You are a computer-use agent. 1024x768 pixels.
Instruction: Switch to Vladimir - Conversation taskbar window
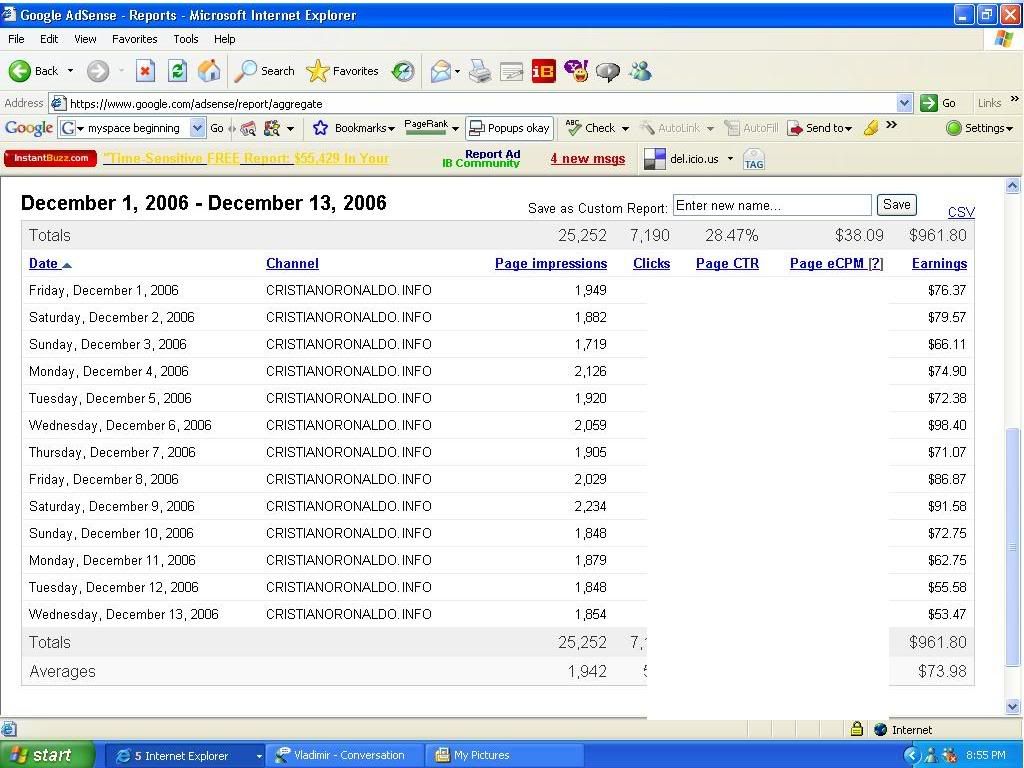[345, 756]
